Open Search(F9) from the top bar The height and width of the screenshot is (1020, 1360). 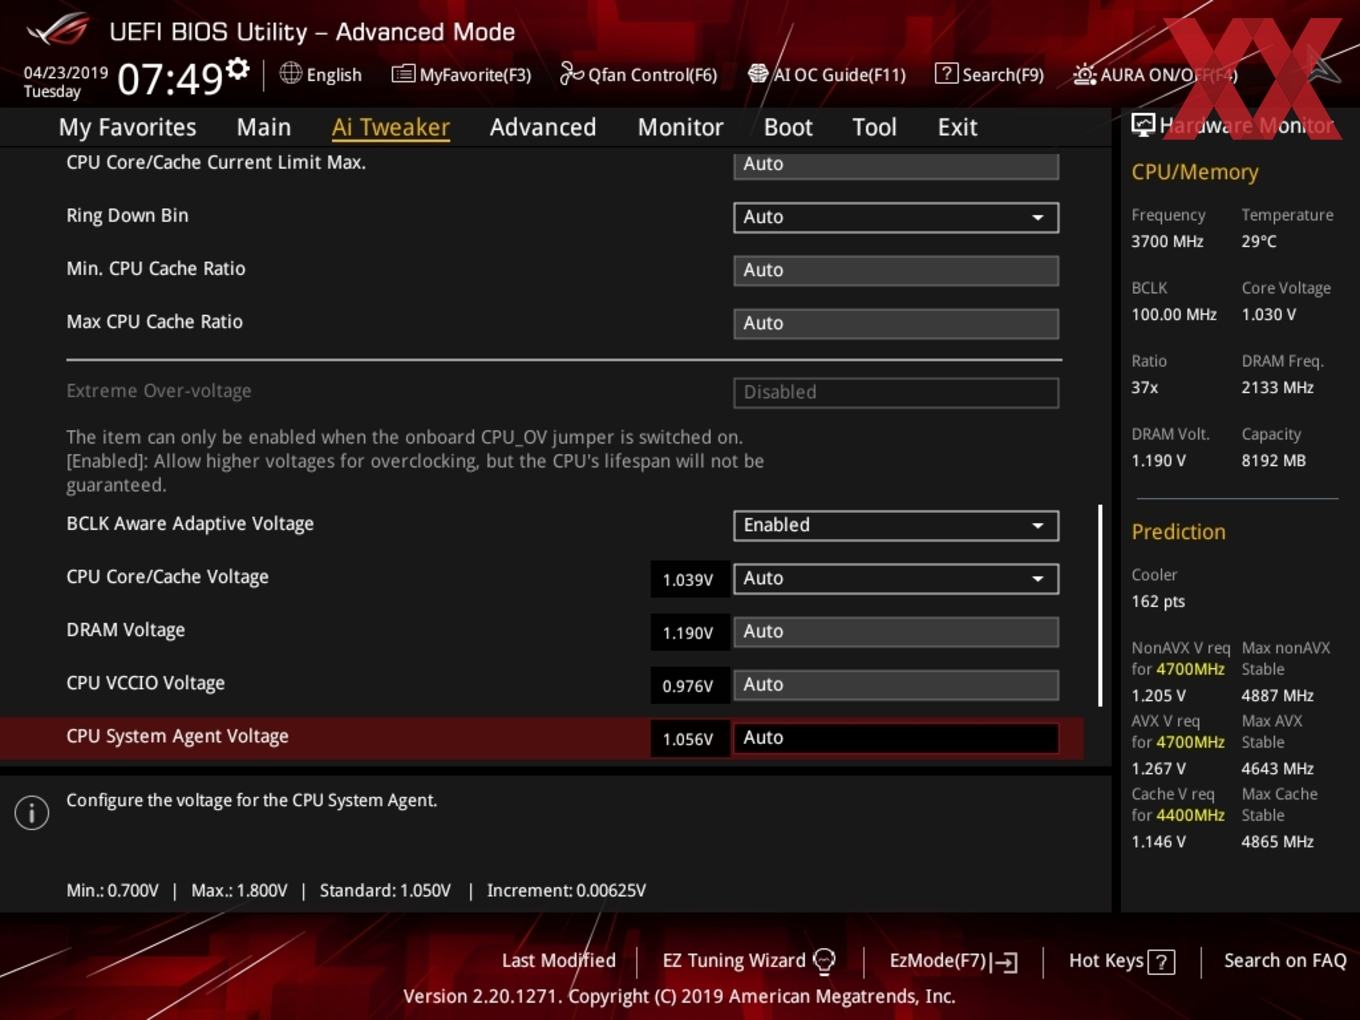tap(989, 74)
